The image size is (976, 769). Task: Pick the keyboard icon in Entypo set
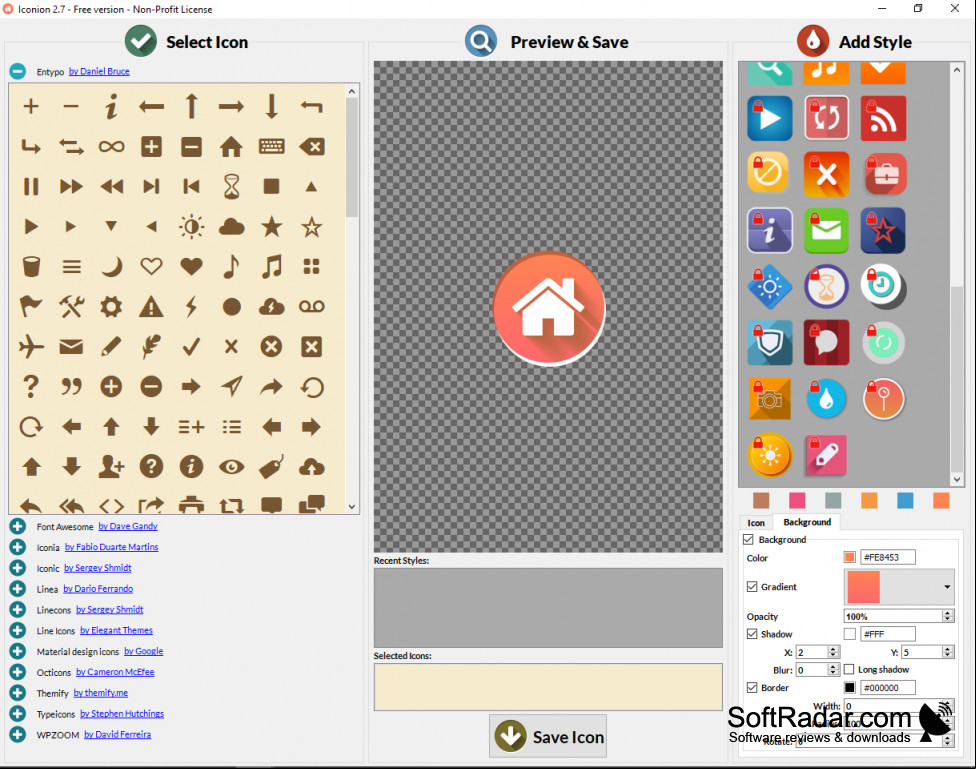(271, 147)
